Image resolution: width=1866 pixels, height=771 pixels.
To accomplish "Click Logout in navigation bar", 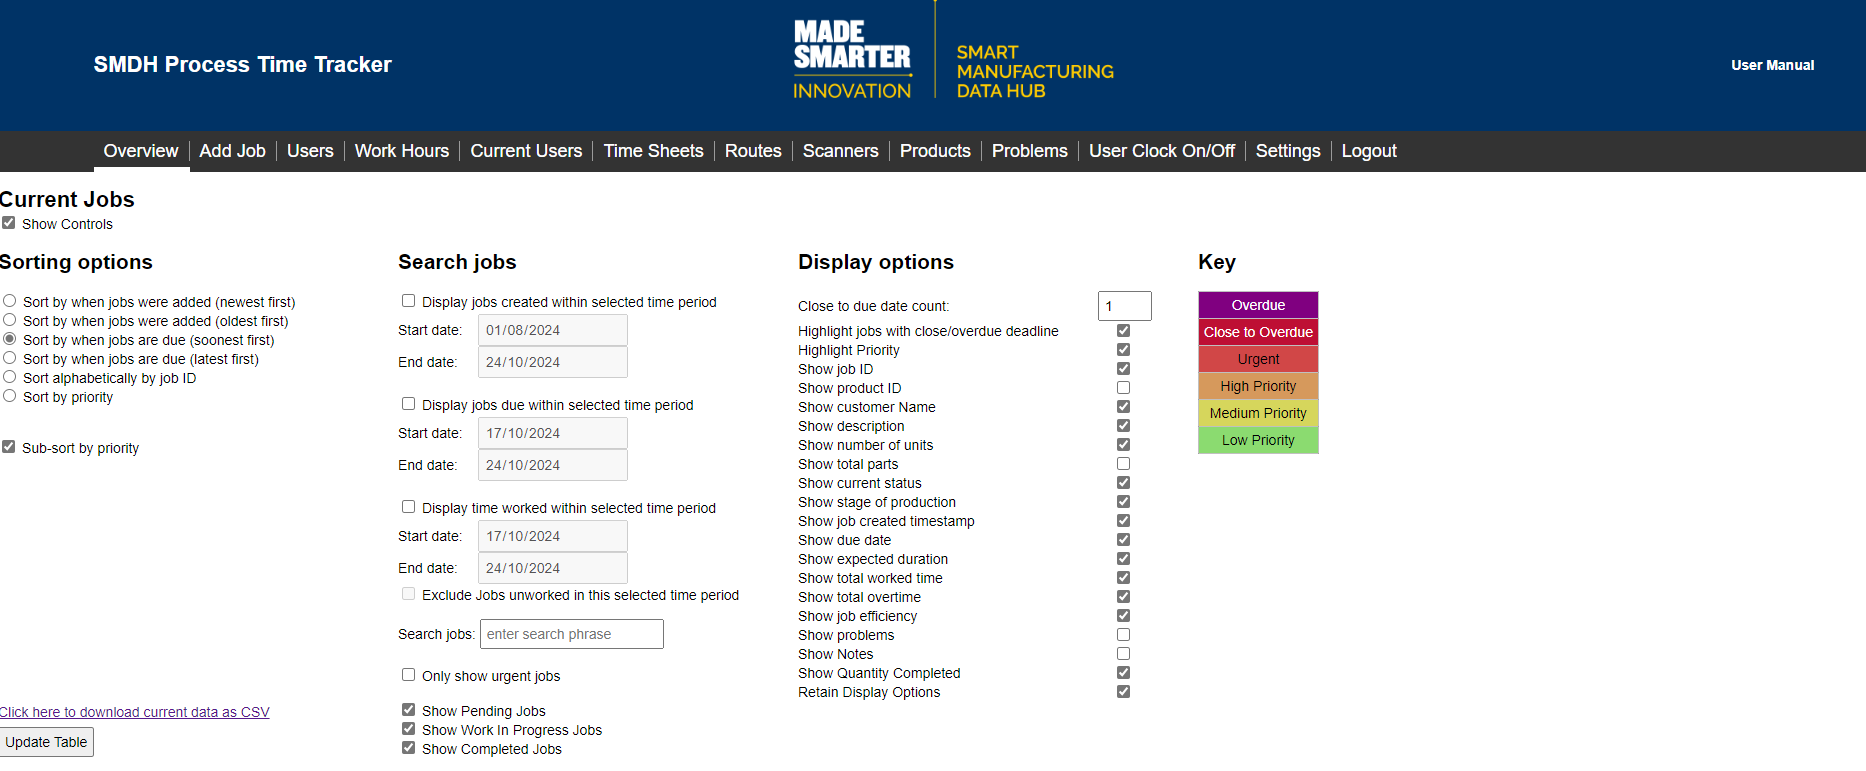I will click(x=1369, y=151).
